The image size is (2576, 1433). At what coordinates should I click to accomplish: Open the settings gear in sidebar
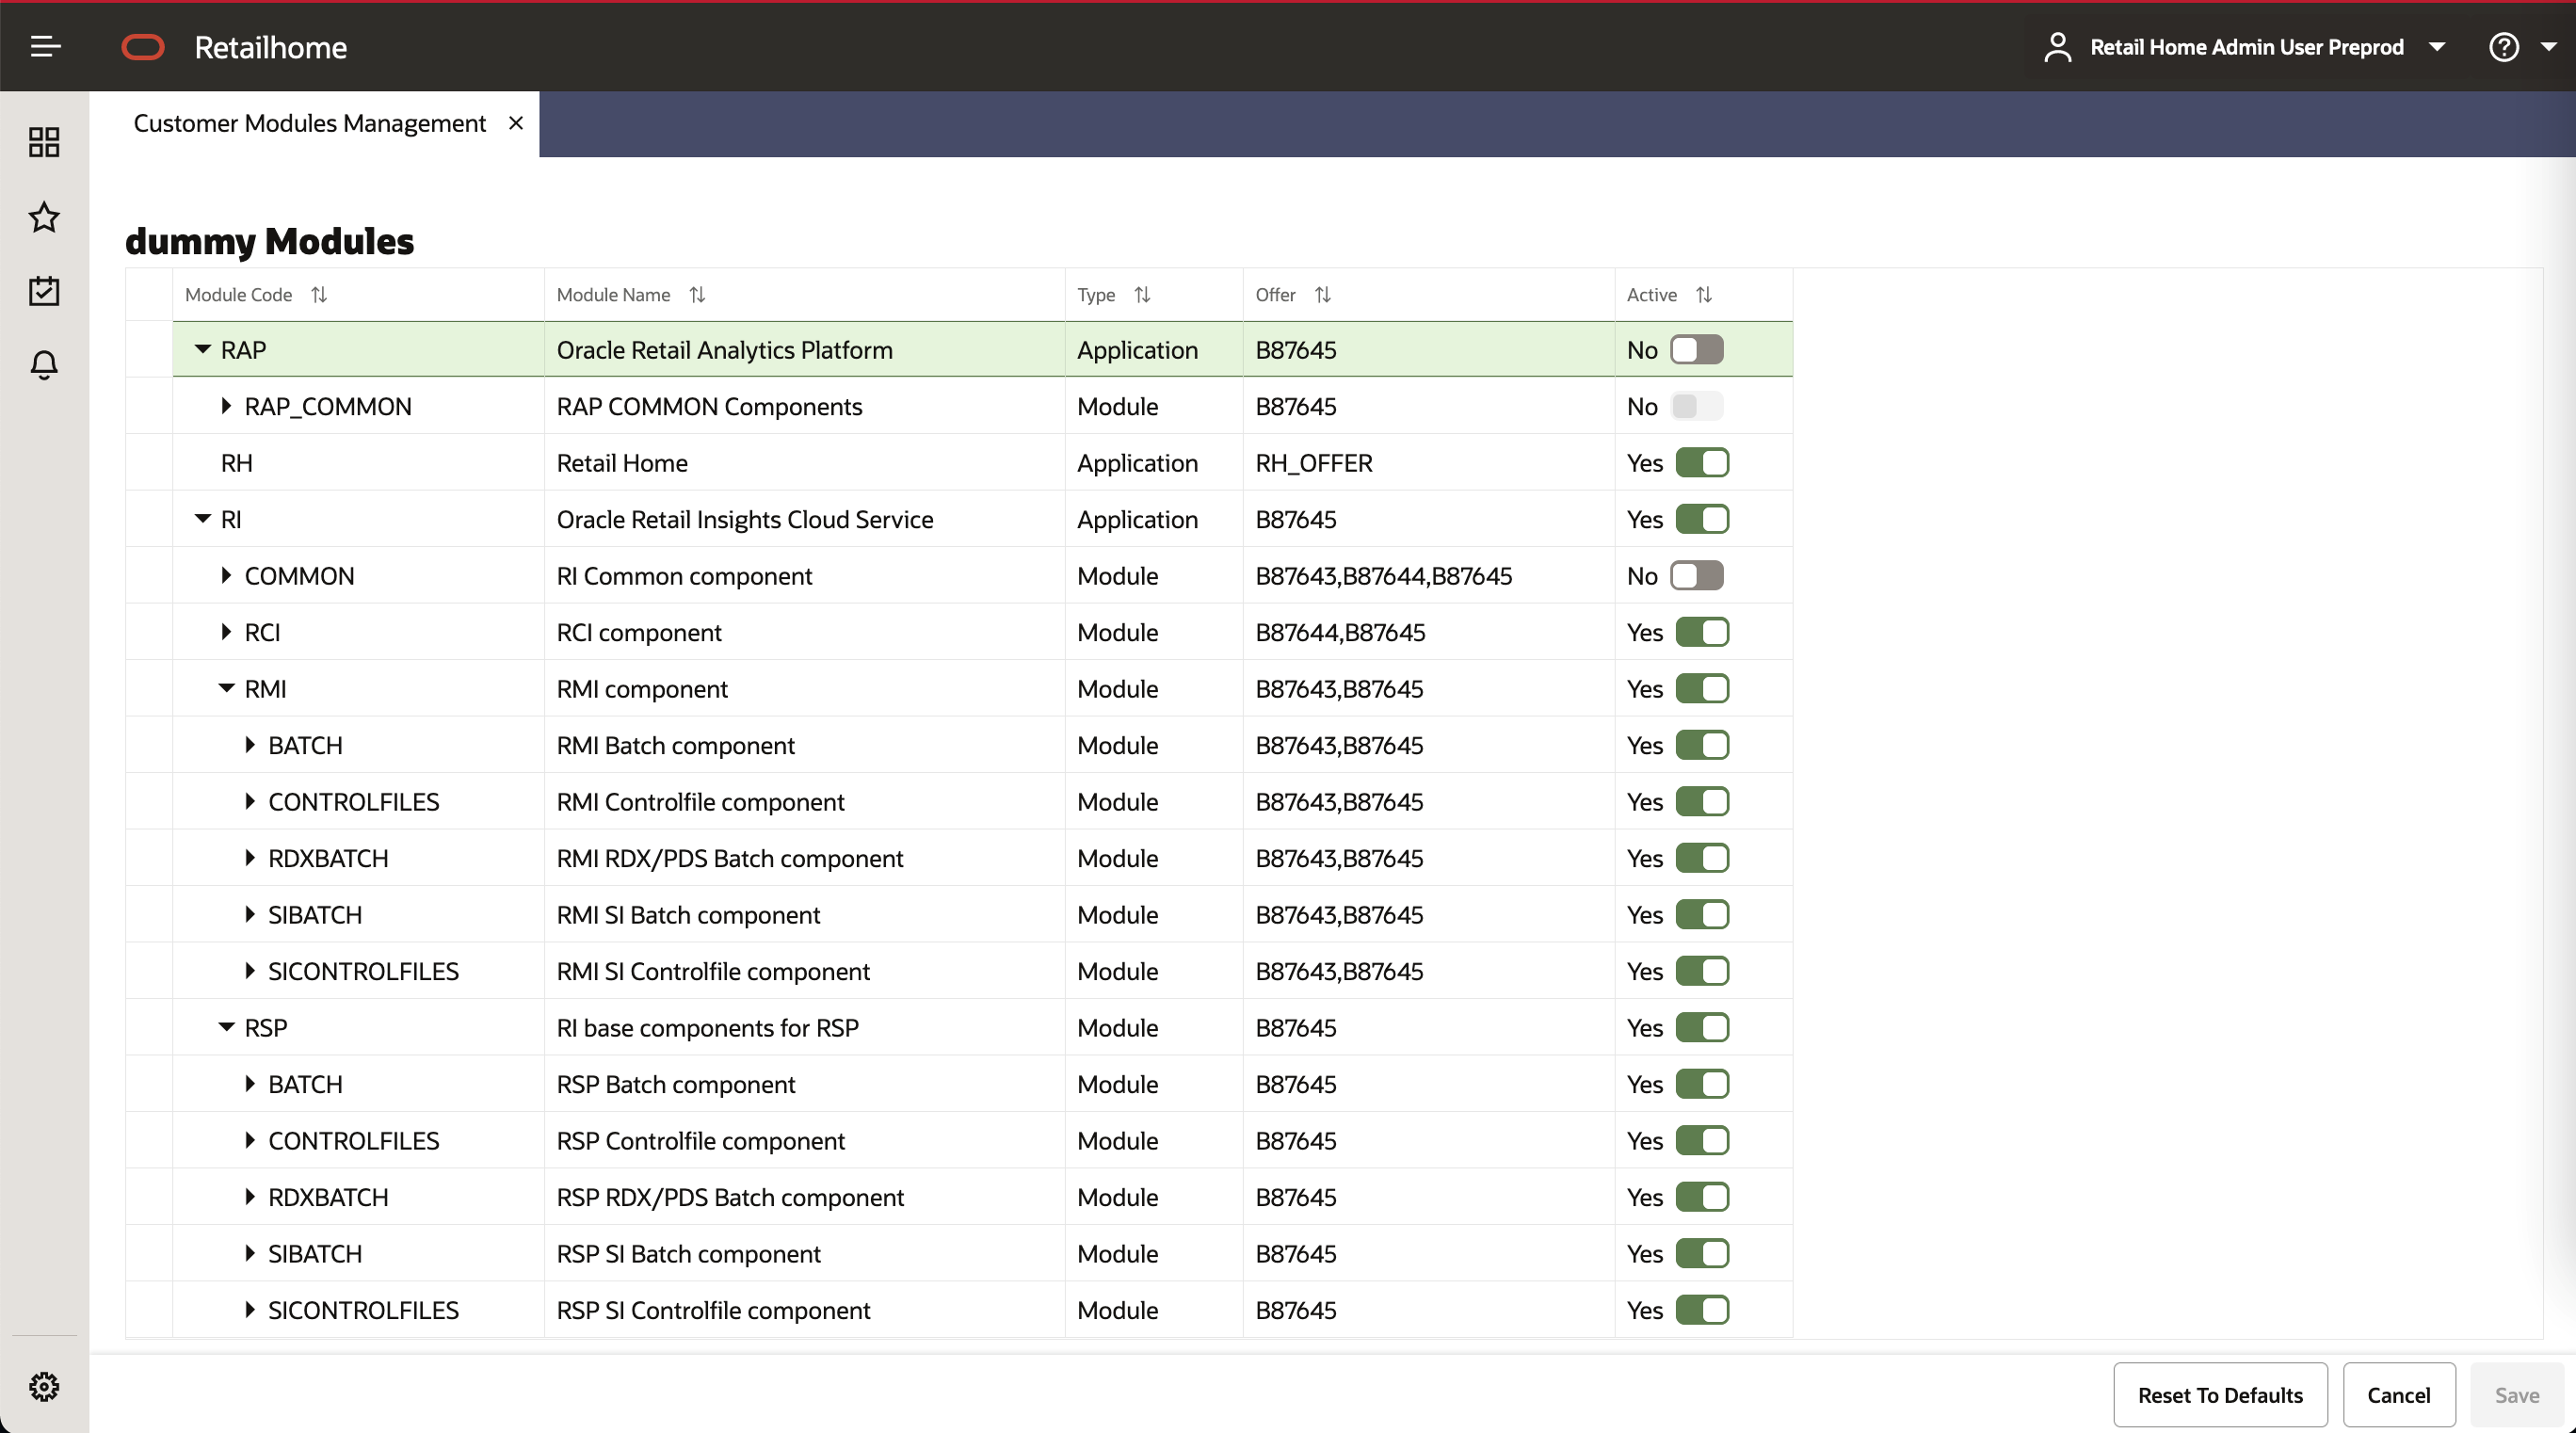click(x=44, y=1386)
